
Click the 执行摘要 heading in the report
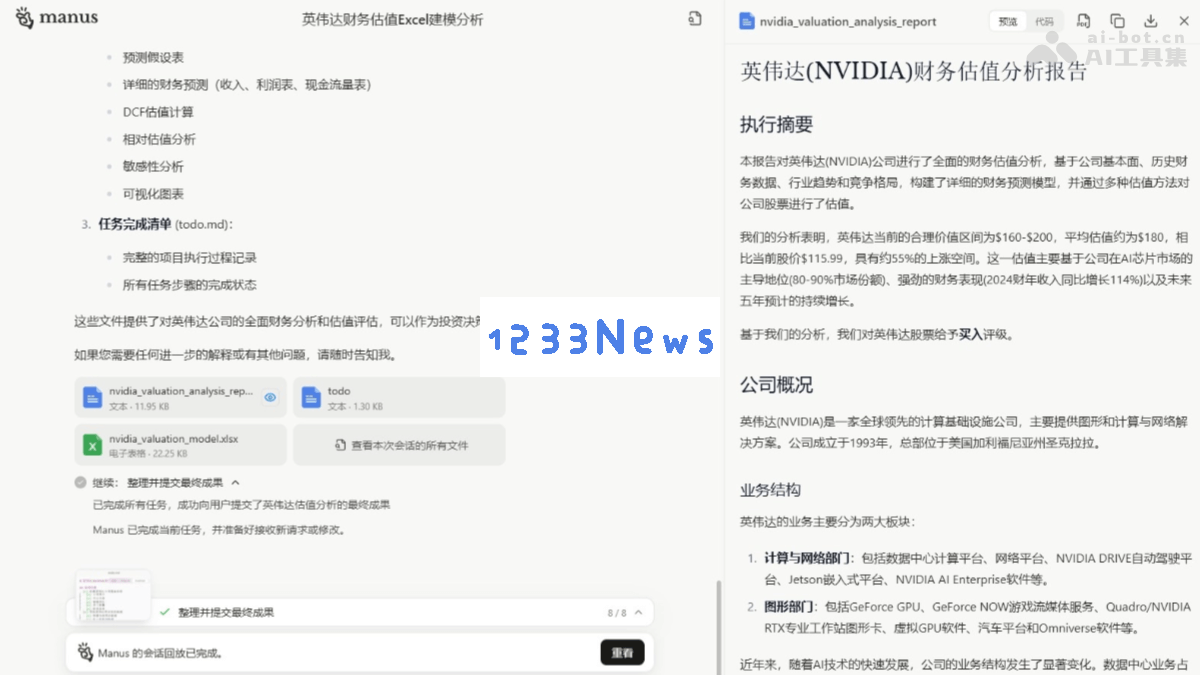coord(776,125)
